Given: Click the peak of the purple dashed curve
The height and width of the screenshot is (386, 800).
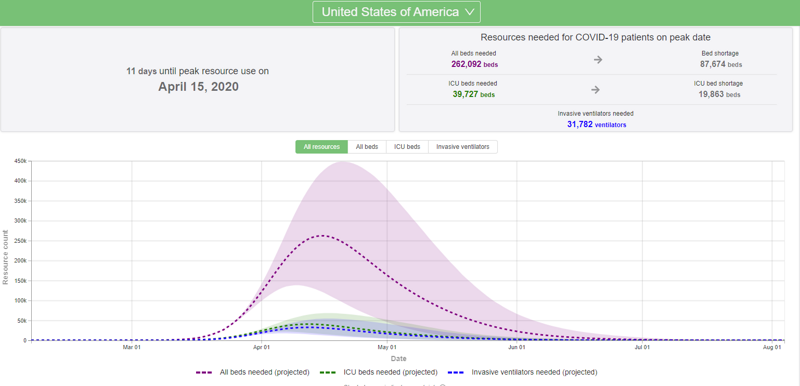Looking at the screenshot, I should point(322,236).
